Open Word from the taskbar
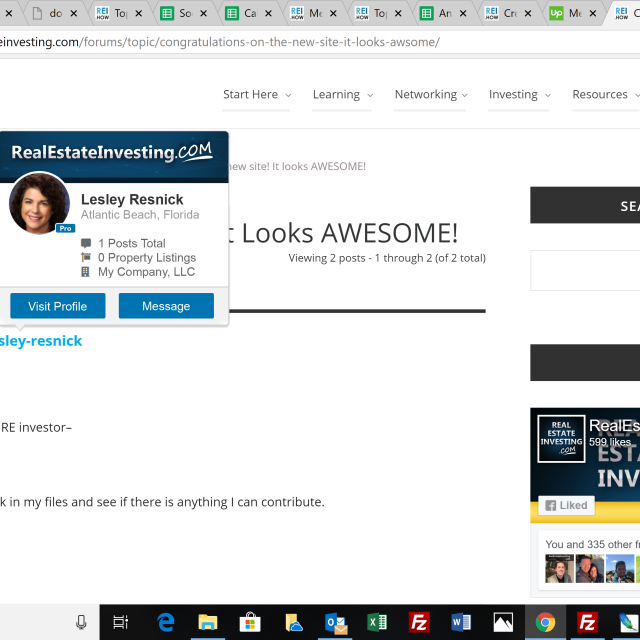640x640 pixels. pos(461,622)
